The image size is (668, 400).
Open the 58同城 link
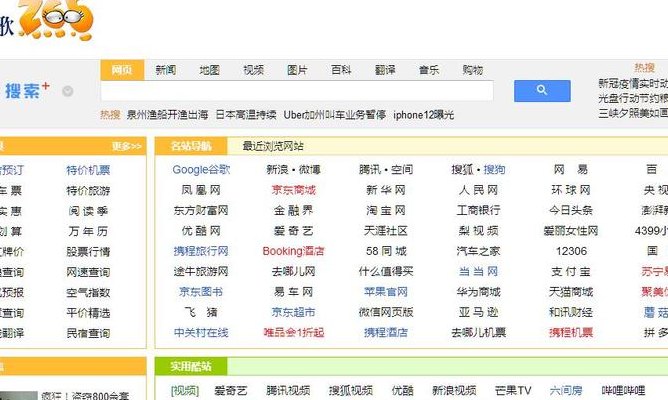(386, 251)
